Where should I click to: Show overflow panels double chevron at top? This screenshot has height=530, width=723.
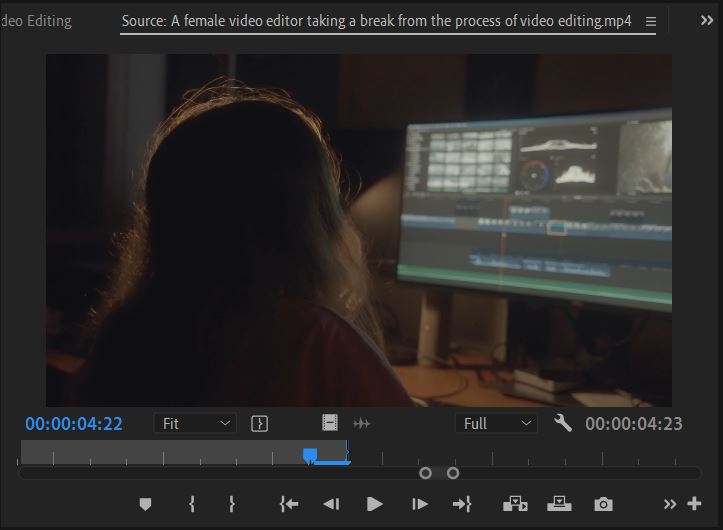pos(707,20)
